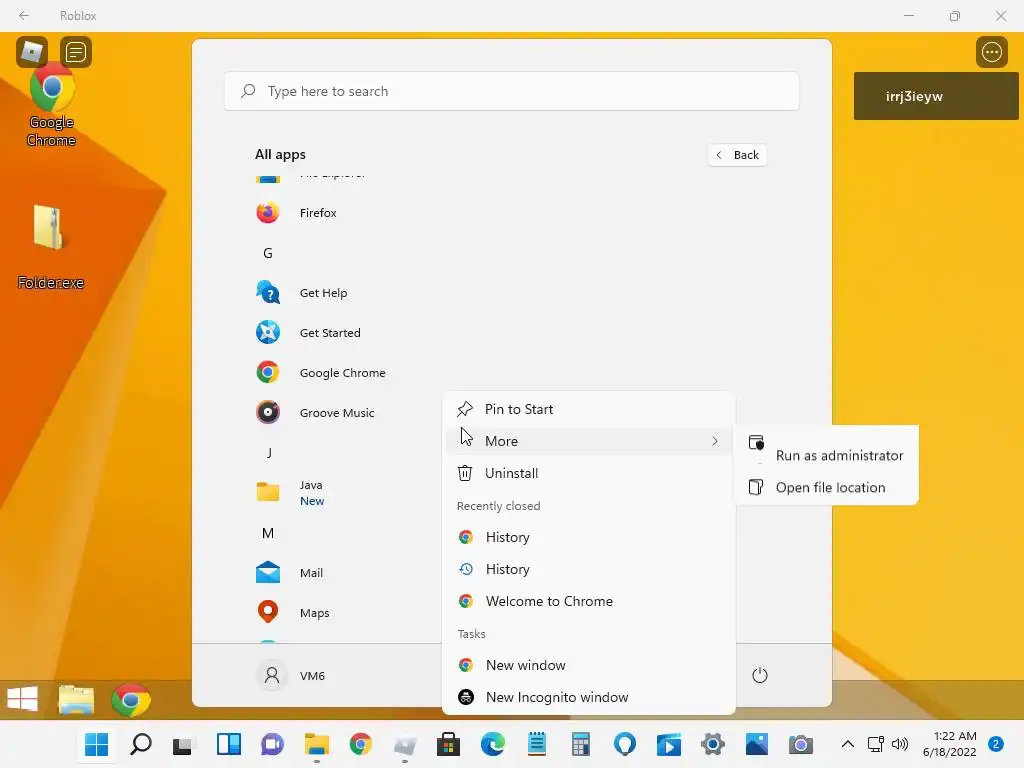Click the Windows 11 Start button
The image size is (1024, 768).
click(x=97, y=744)
